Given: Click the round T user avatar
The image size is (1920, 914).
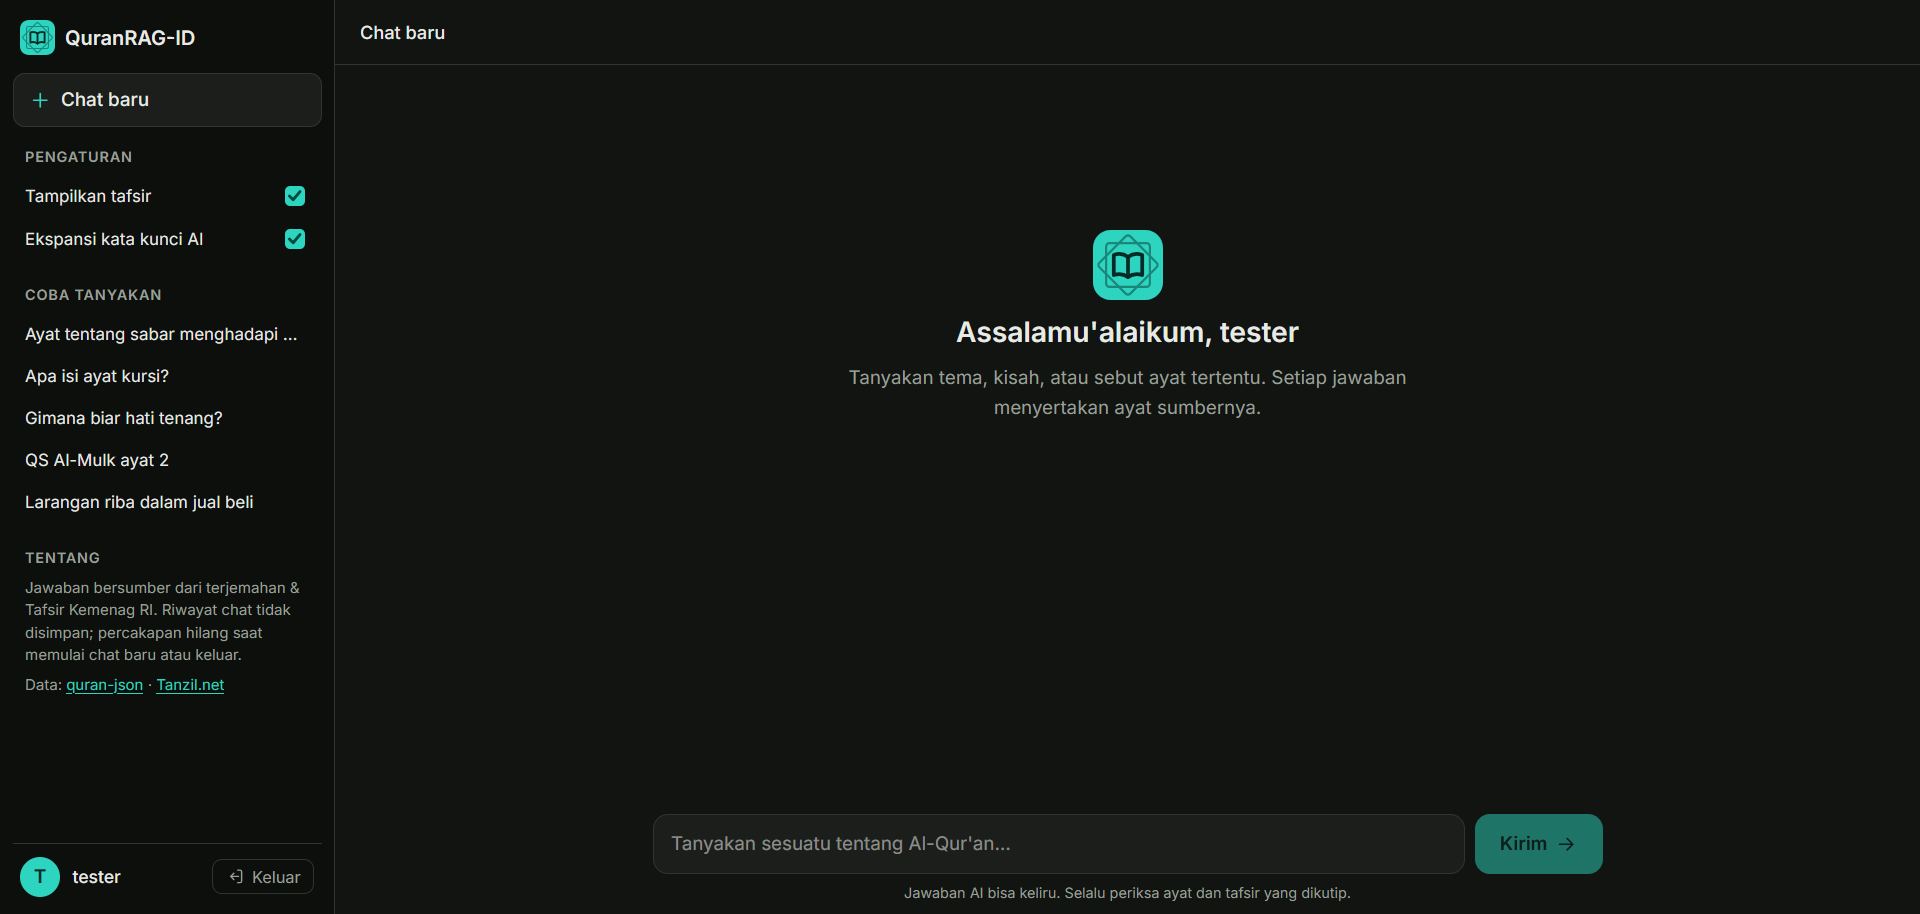Looking at the screenshot, I should tap(40, 877).
